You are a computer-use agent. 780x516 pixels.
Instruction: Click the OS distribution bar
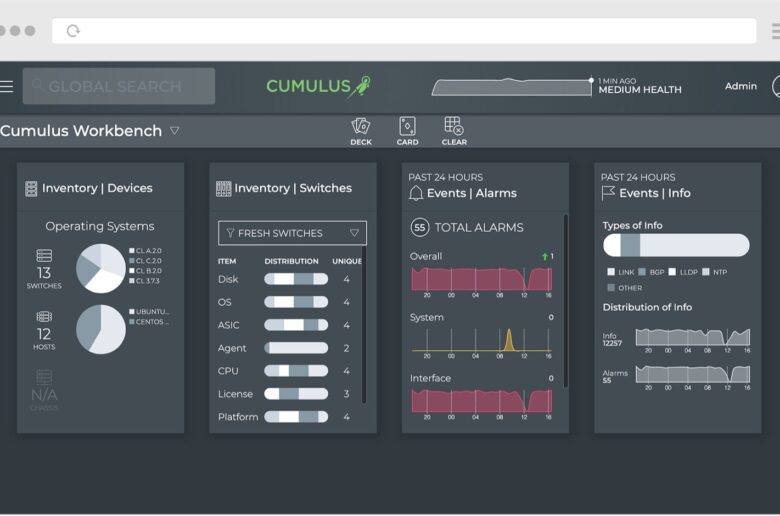coord(296,302)
